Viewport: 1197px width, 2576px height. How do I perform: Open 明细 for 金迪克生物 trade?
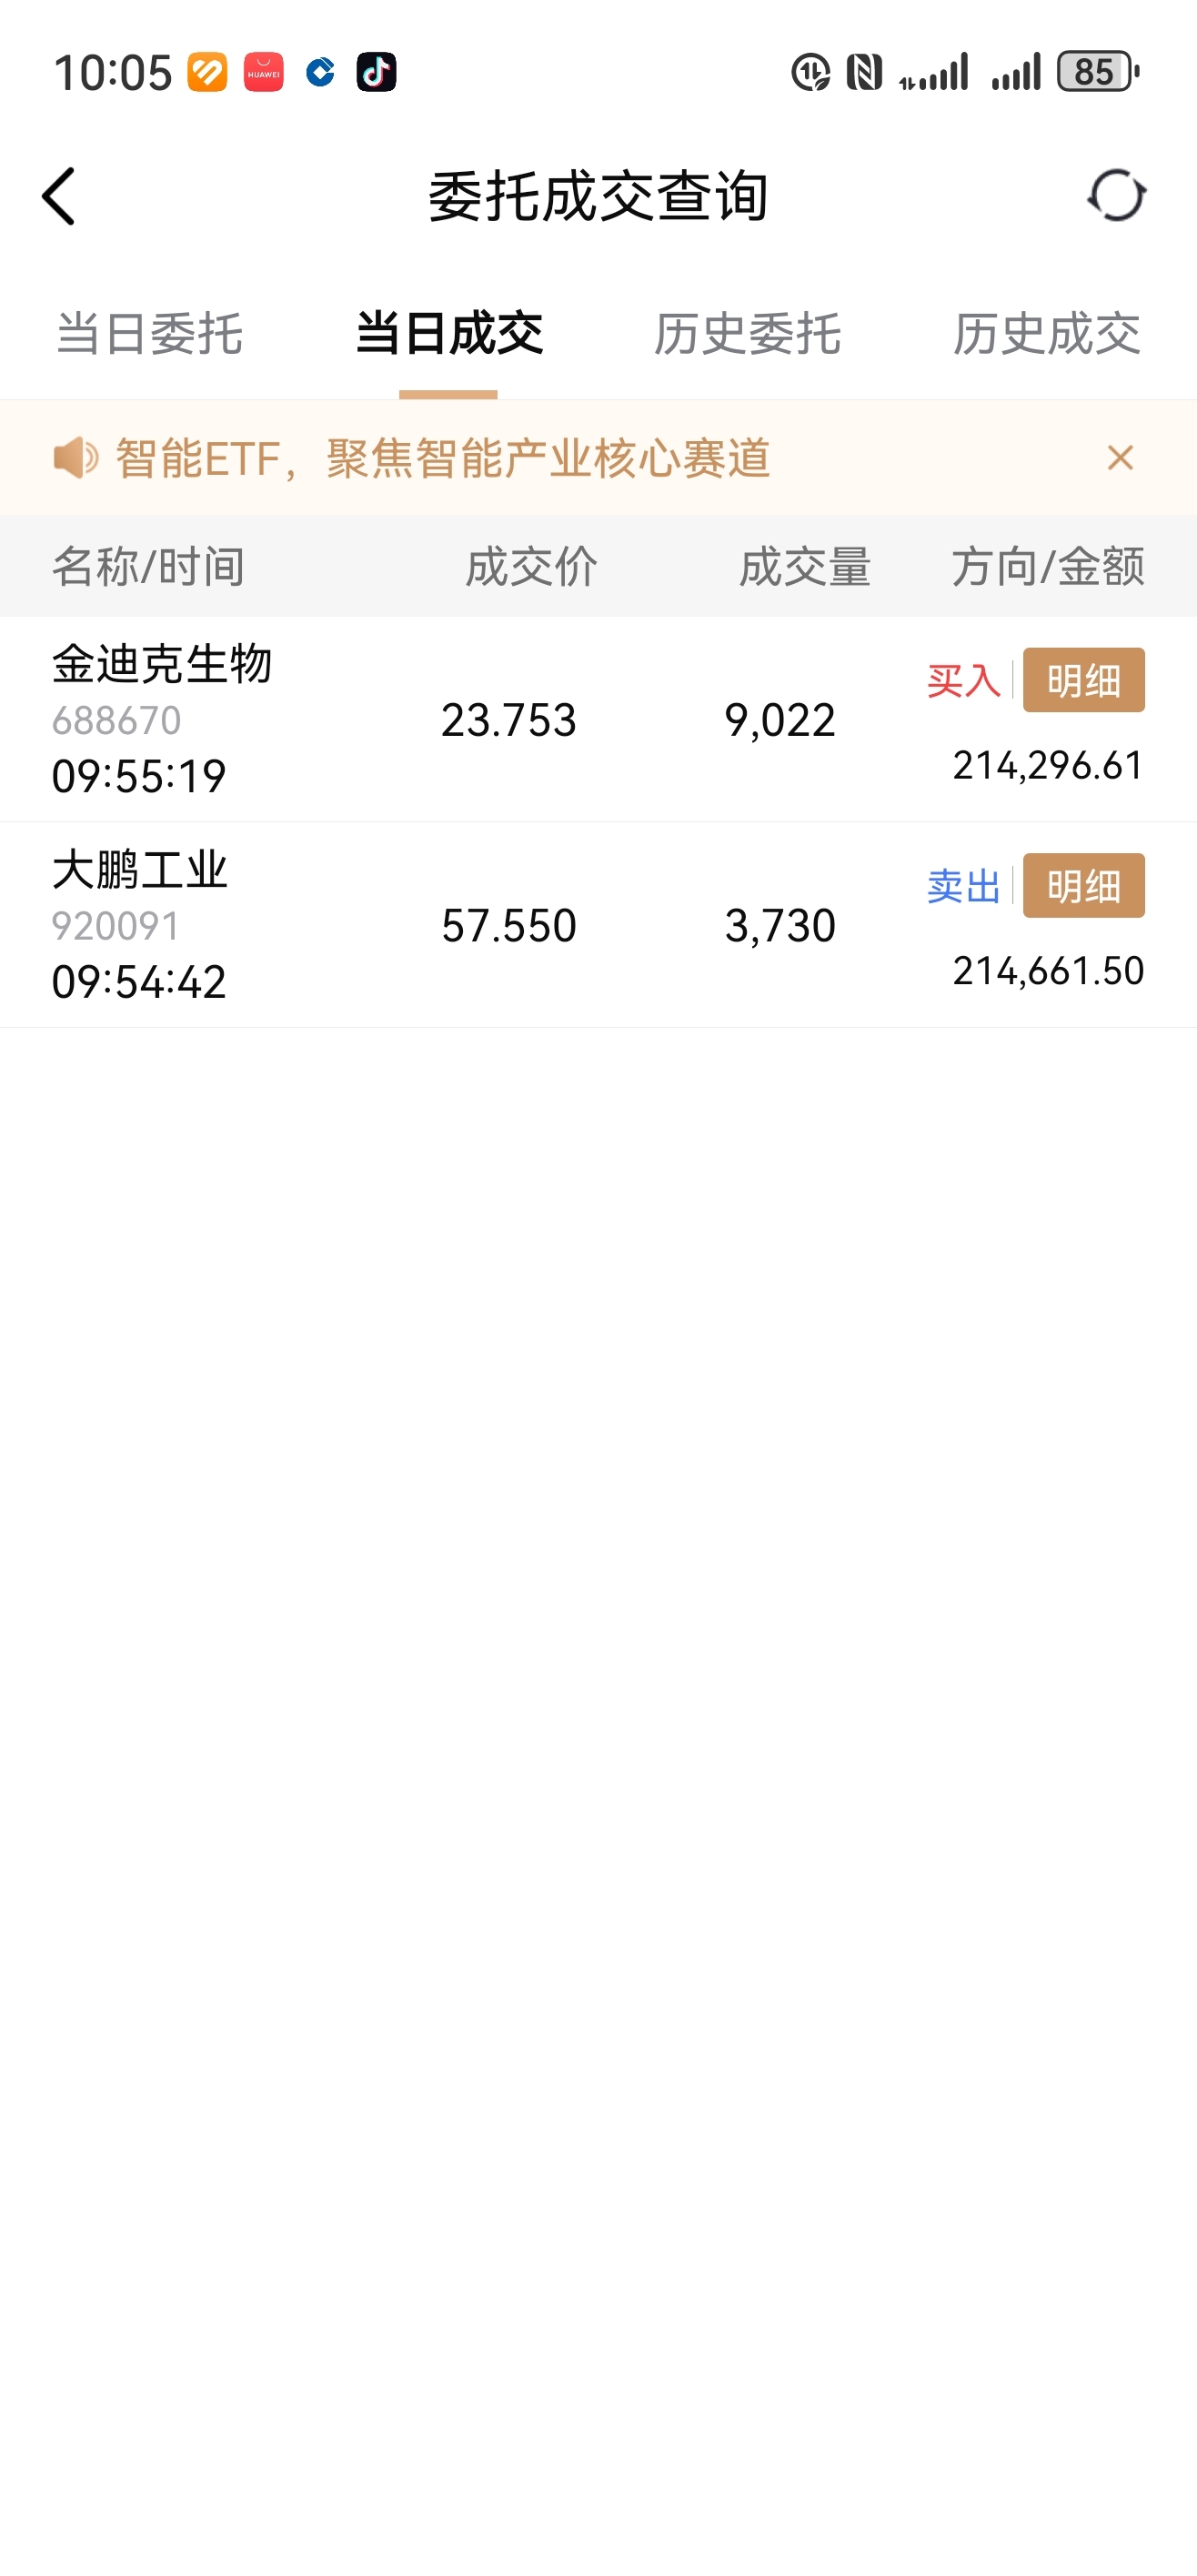pos(1083,681)
